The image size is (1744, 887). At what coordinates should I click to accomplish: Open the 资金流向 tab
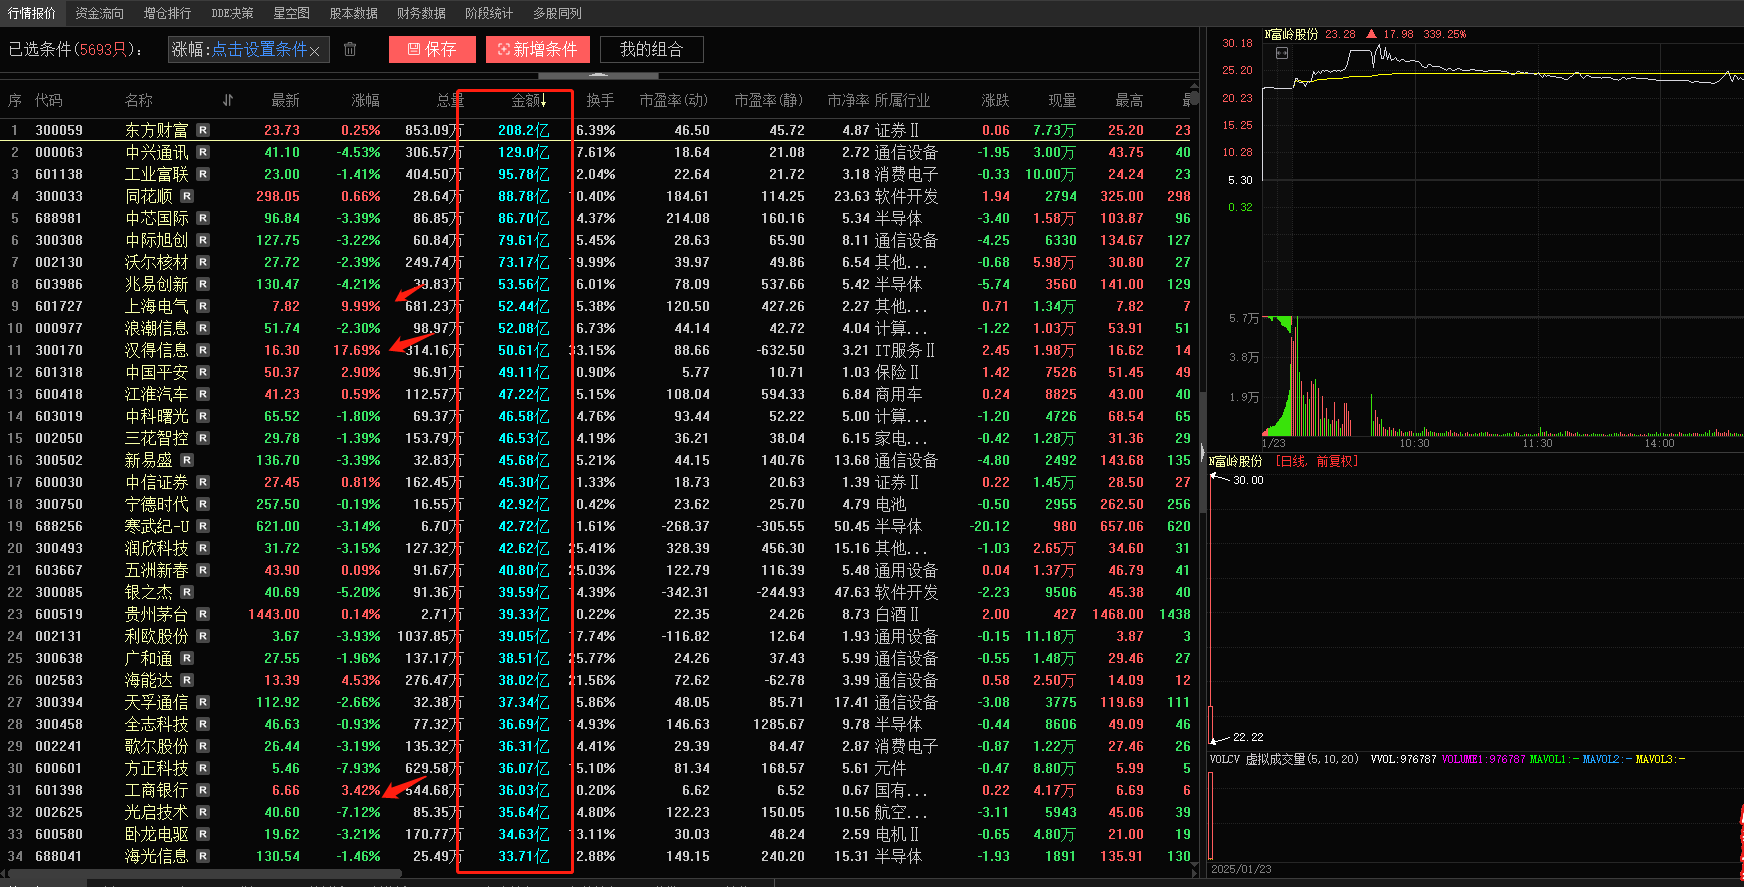tap(99, 13)
